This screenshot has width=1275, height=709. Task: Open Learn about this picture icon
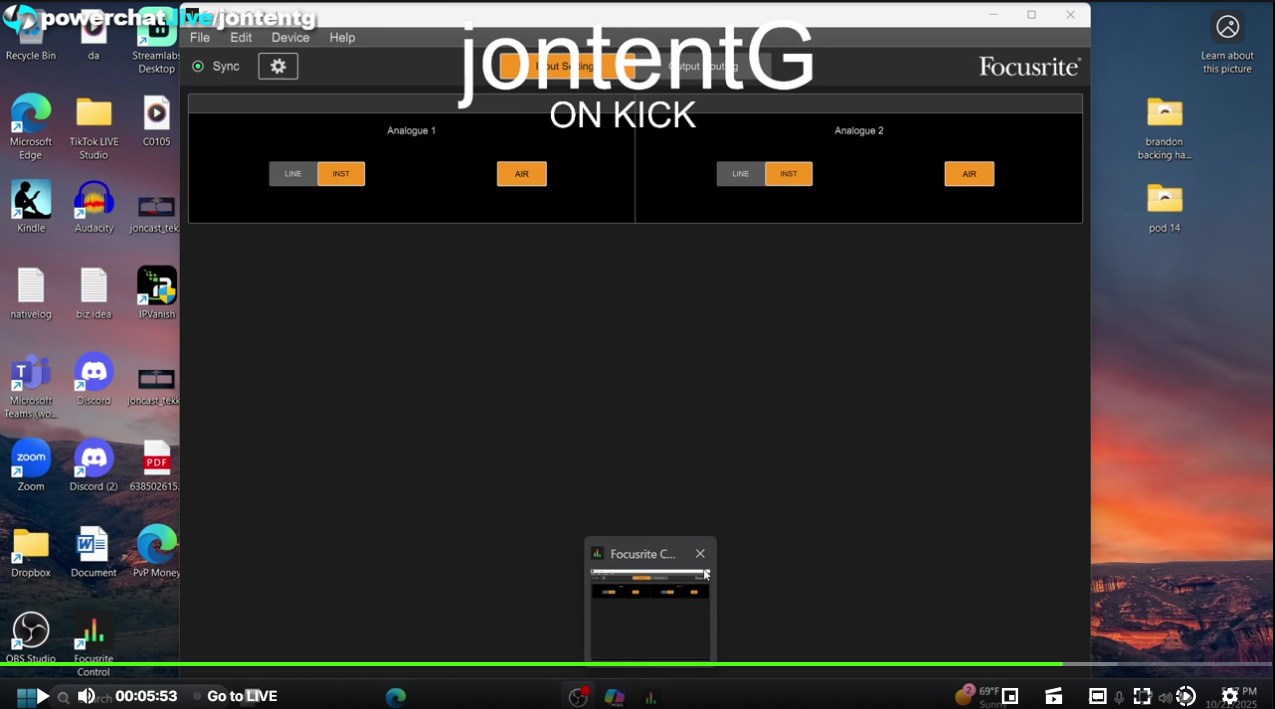click(1228, 42)
